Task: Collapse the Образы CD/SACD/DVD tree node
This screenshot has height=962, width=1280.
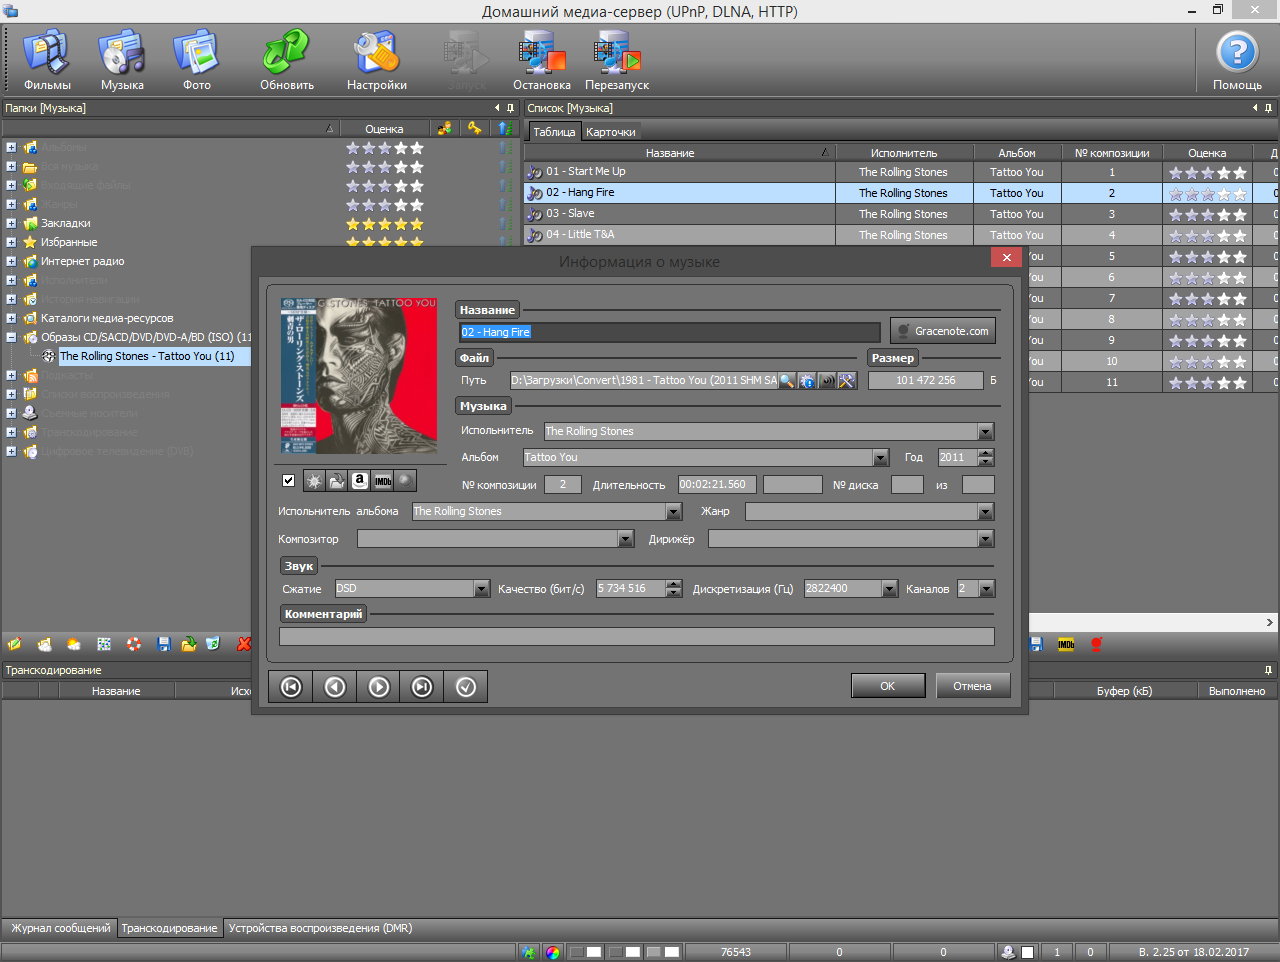Action: [11, 337]
